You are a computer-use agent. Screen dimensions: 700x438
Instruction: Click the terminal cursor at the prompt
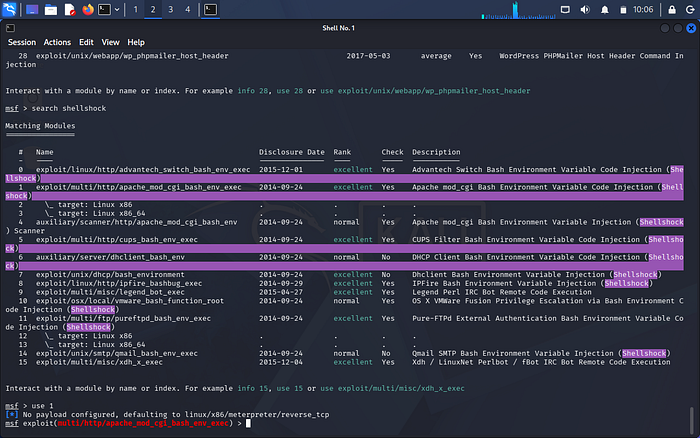tap(248, 423)
